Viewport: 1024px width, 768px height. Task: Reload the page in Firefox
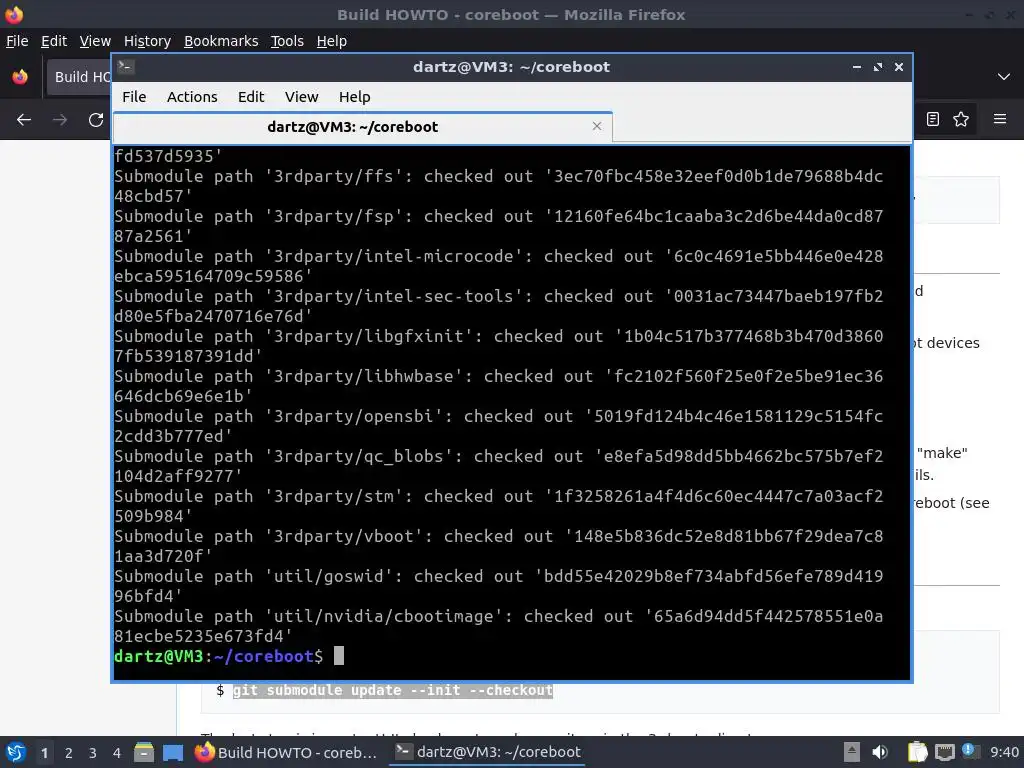pos(96,120)
